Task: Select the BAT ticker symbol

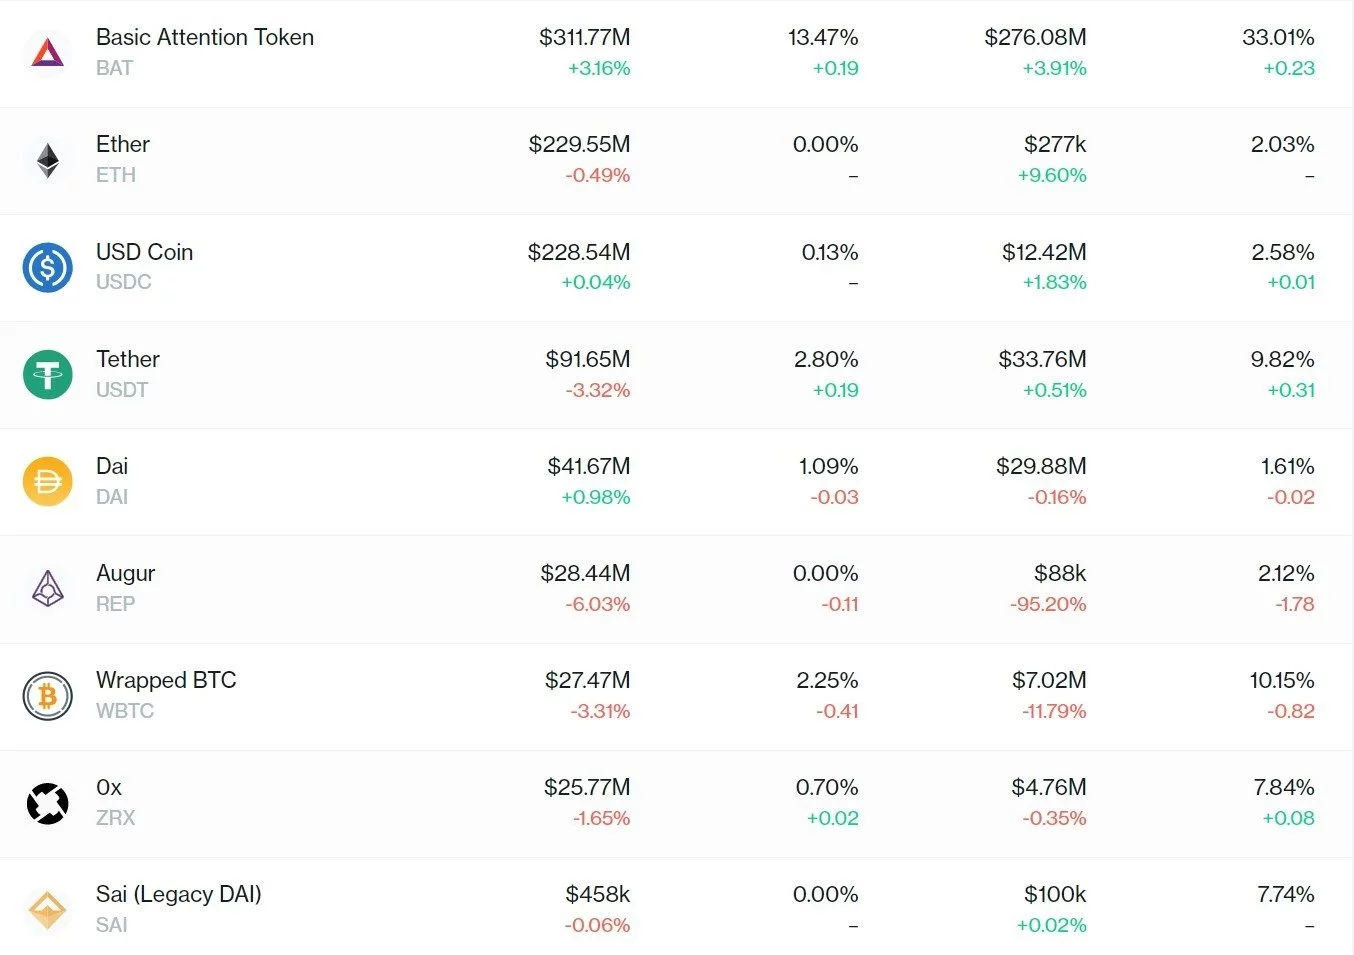Action: point(115,68)
